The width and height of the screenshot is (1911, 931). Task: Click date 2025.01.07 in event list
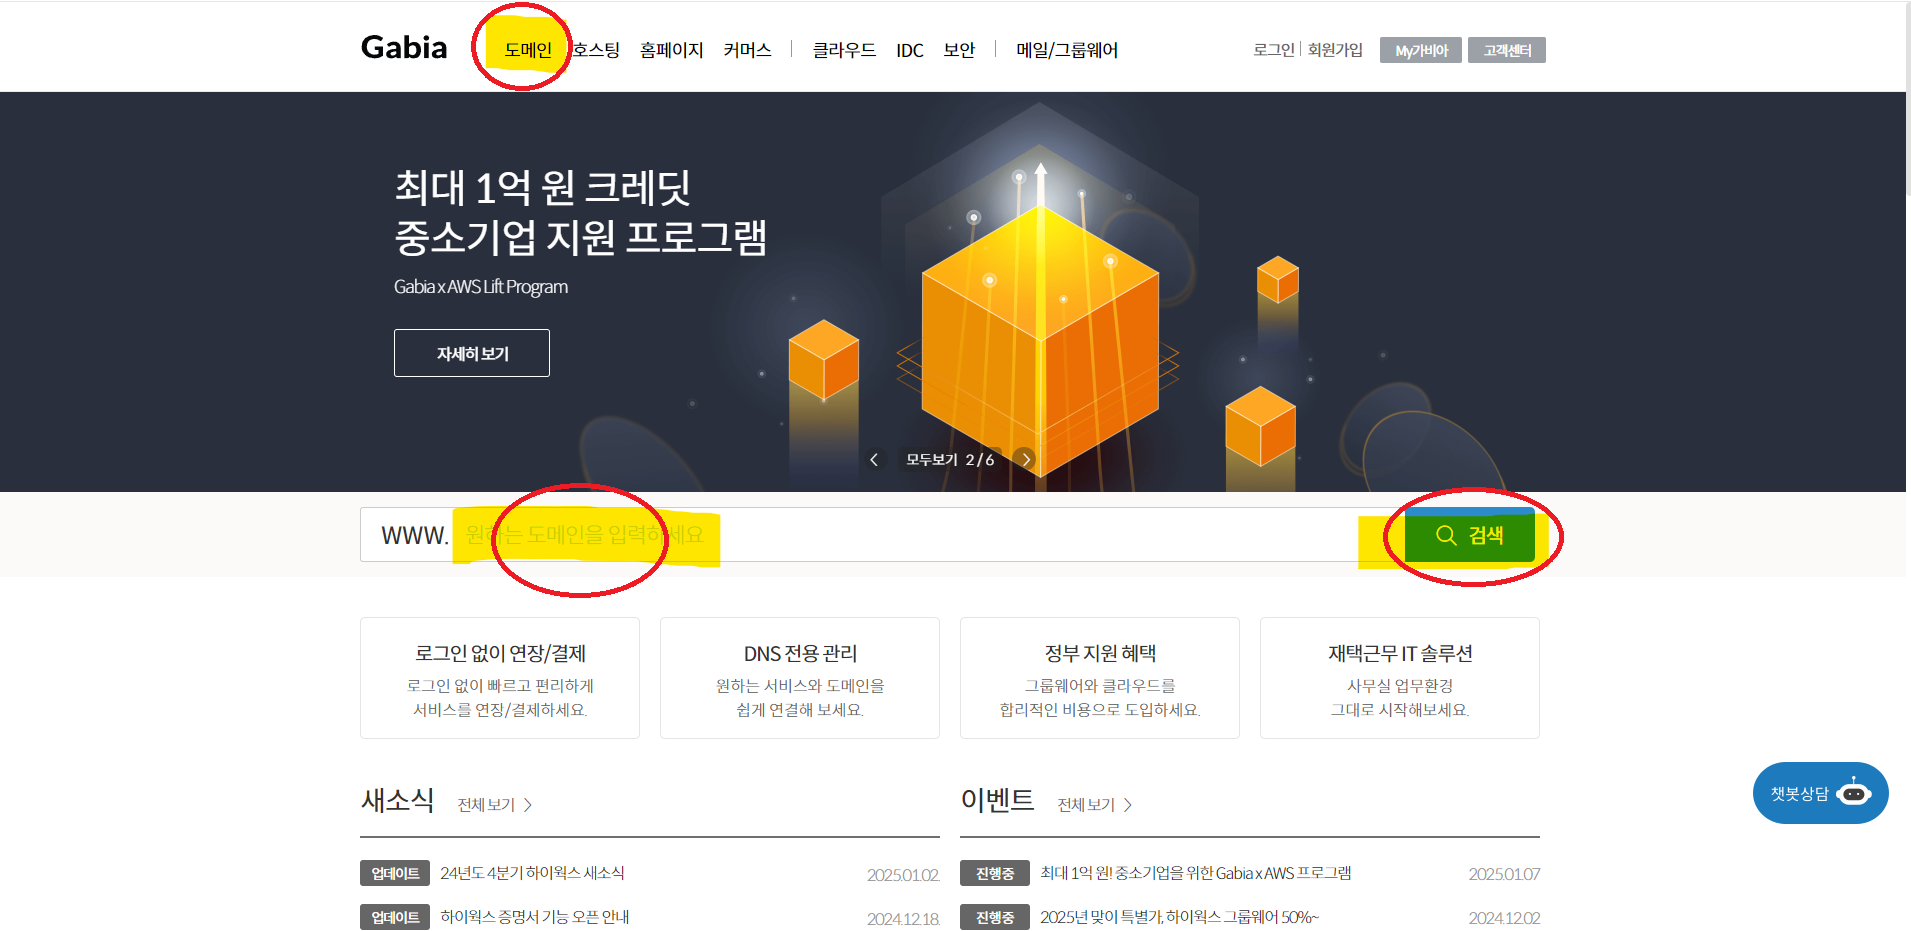coord(1504,874)
